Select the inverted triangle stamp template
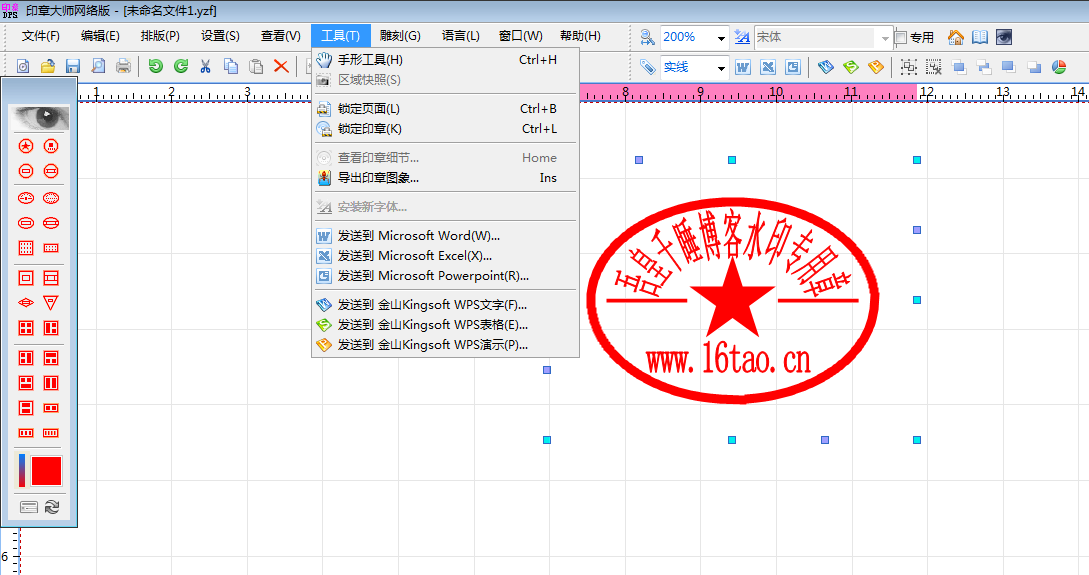Screen dimensions: 1089x575 coord(51,302)
